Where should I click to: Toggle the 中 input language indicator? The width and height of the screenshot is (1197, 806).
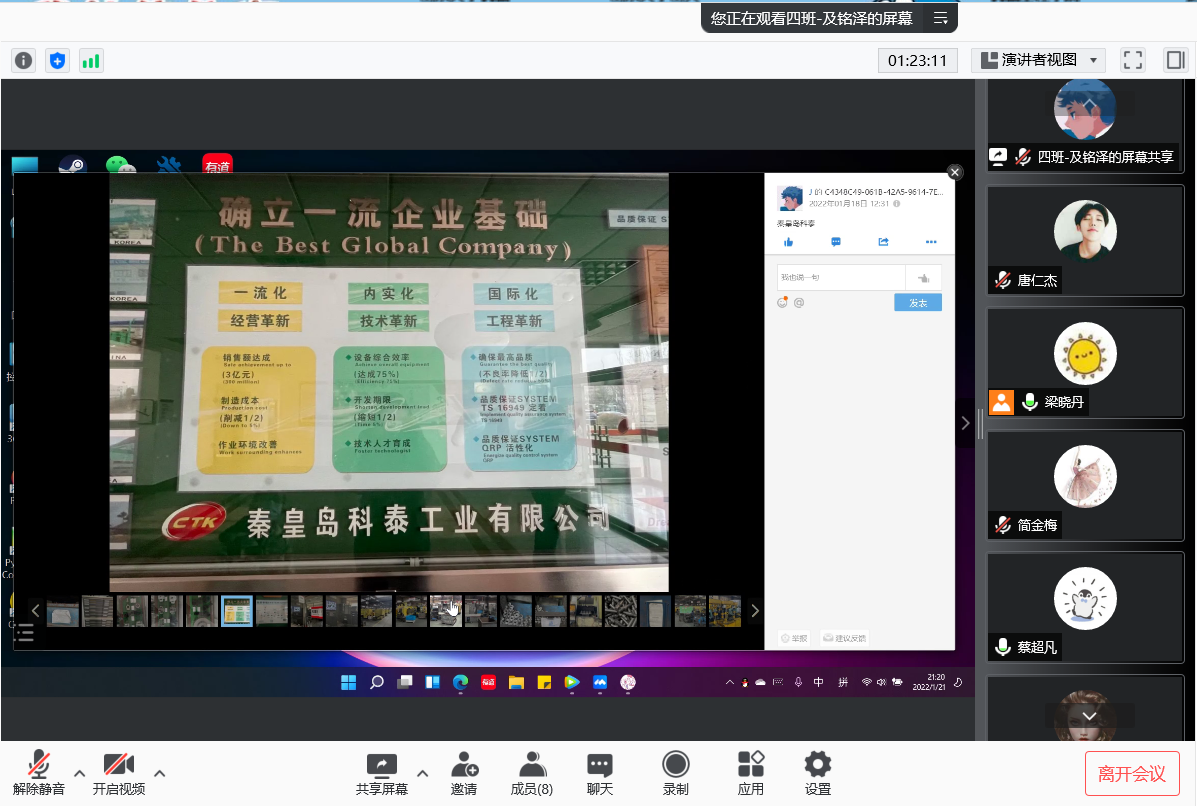[818, 682]
